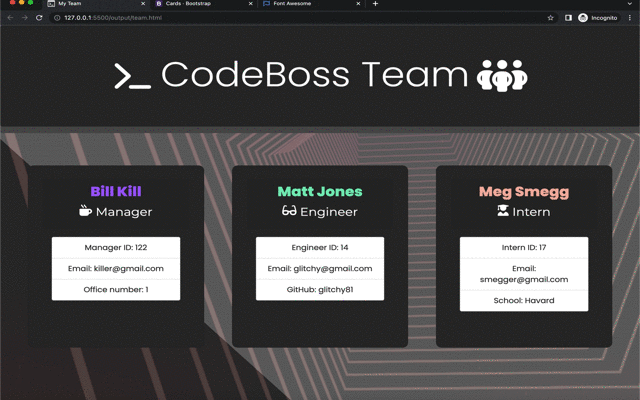Screen dimensions: 640x400
Task: Click the Engineer ID: 14 row
Action: [x=320, y=247]
